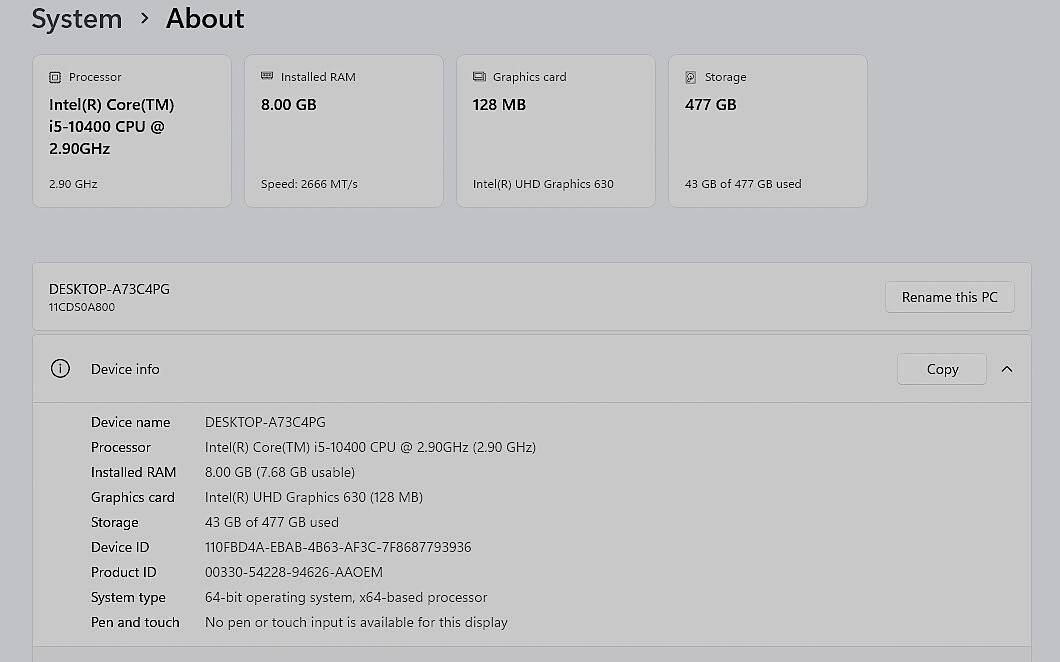Rename this PC
The height and width of the screenshot is (662, 1060).
(949, 297)
